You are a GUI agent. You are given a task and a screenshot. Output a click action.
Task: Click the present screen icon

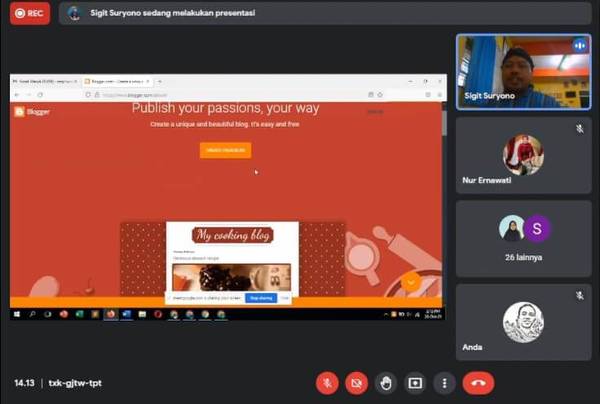[415, 383]
